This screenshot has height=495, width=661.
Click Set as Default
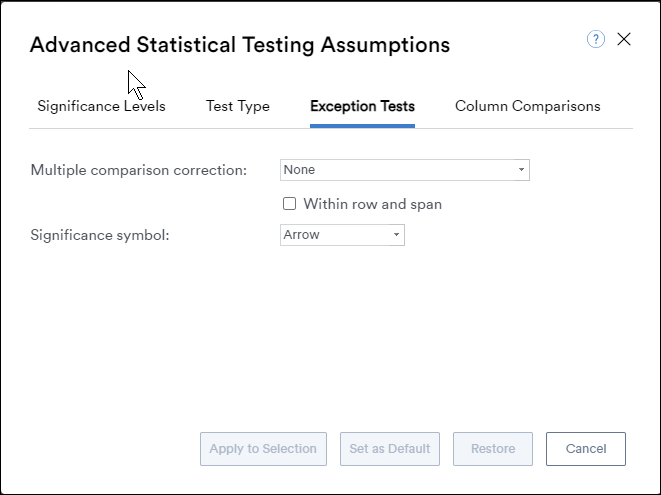pos(390,449)
